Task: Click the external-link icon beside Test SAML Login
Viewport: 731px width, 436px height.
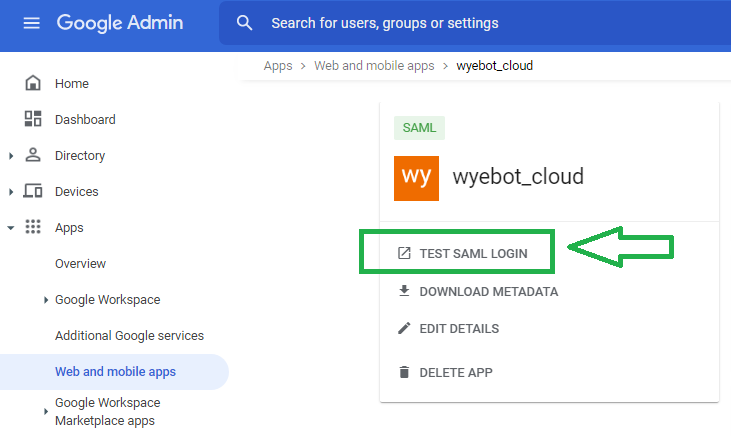Action: [x=404, y=253]
